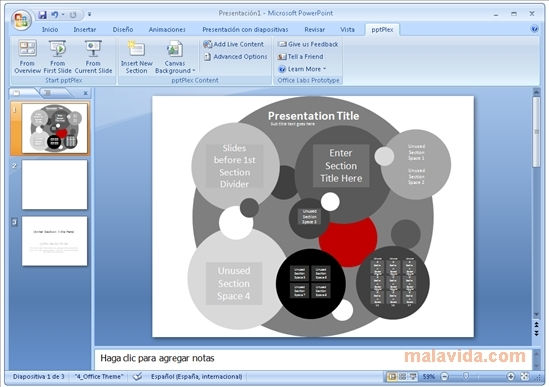This screenshot has height=387, width=549.
Task: Open the Canvas Background dropdown
Action: coord(175,57)
